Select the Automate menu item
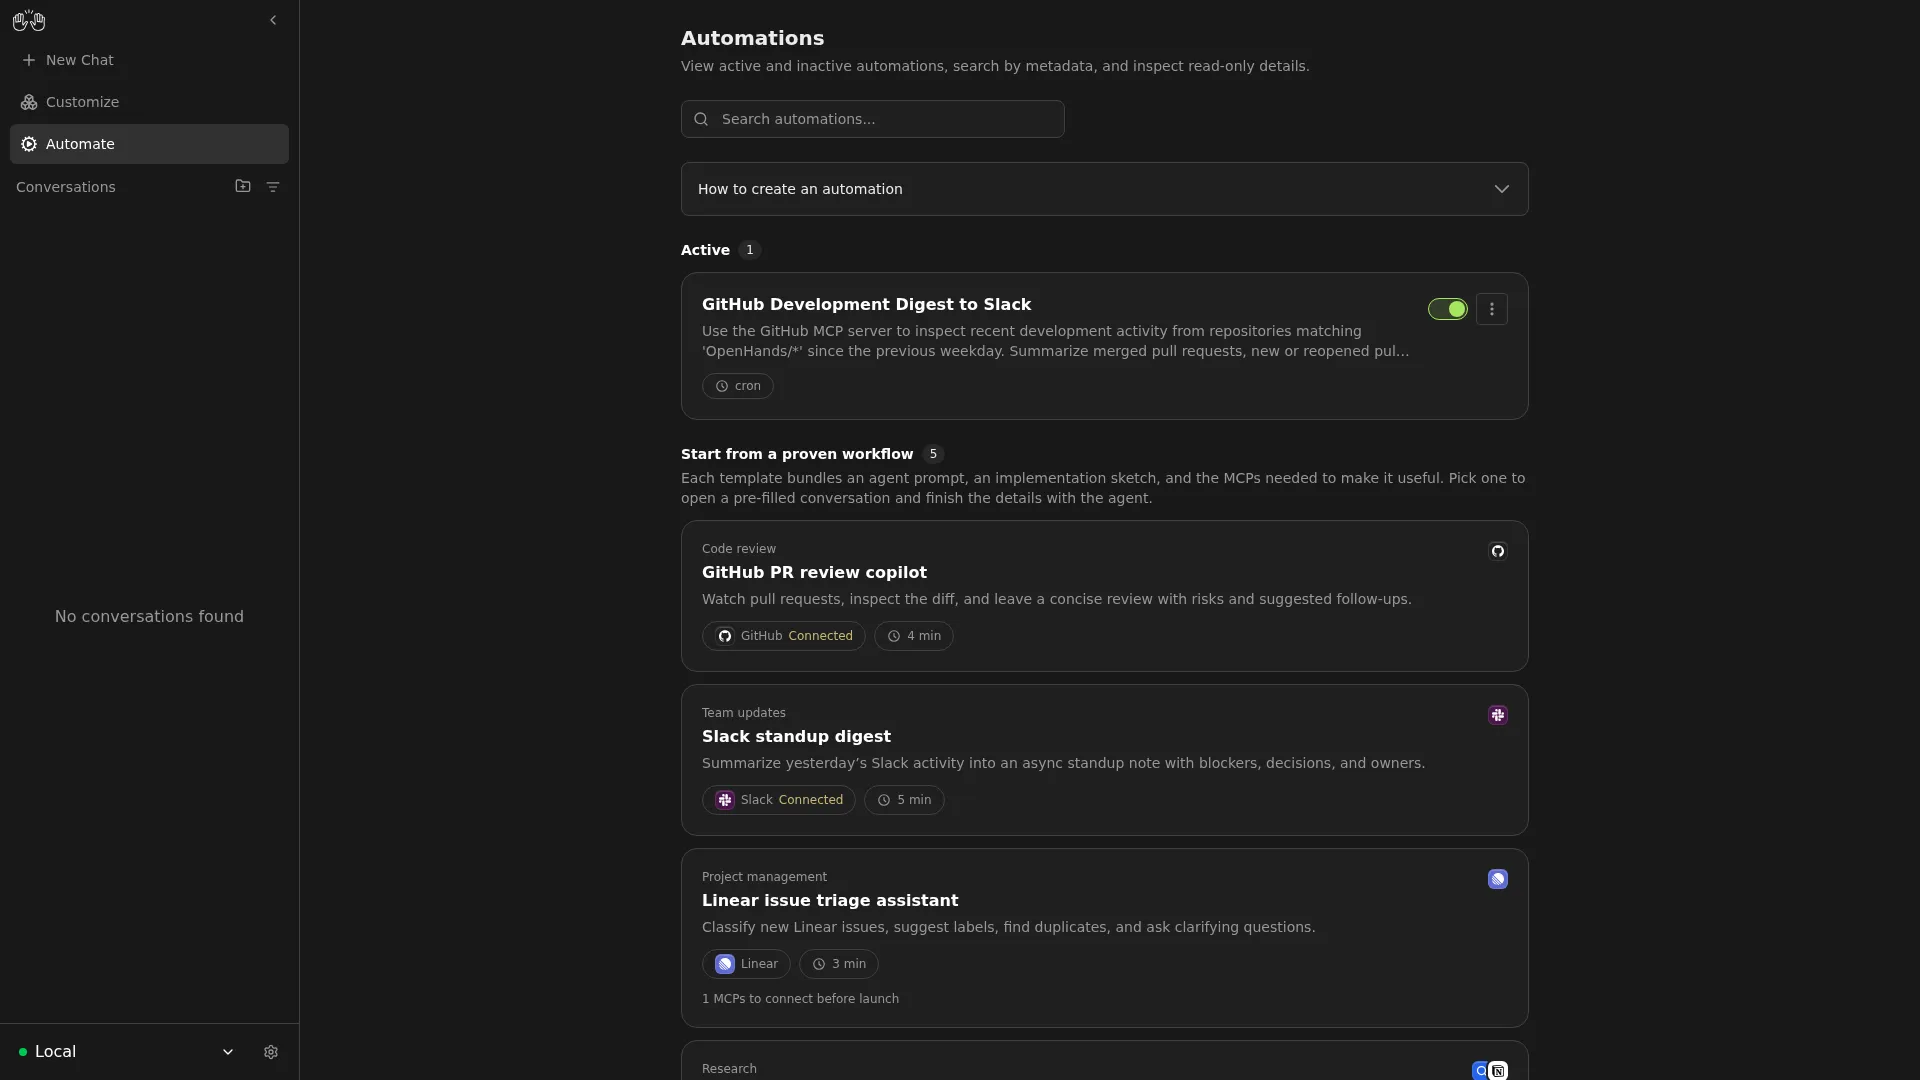Image resolution: width=1920 pixels, height=1080 pixels. click(x=149, y=144)
